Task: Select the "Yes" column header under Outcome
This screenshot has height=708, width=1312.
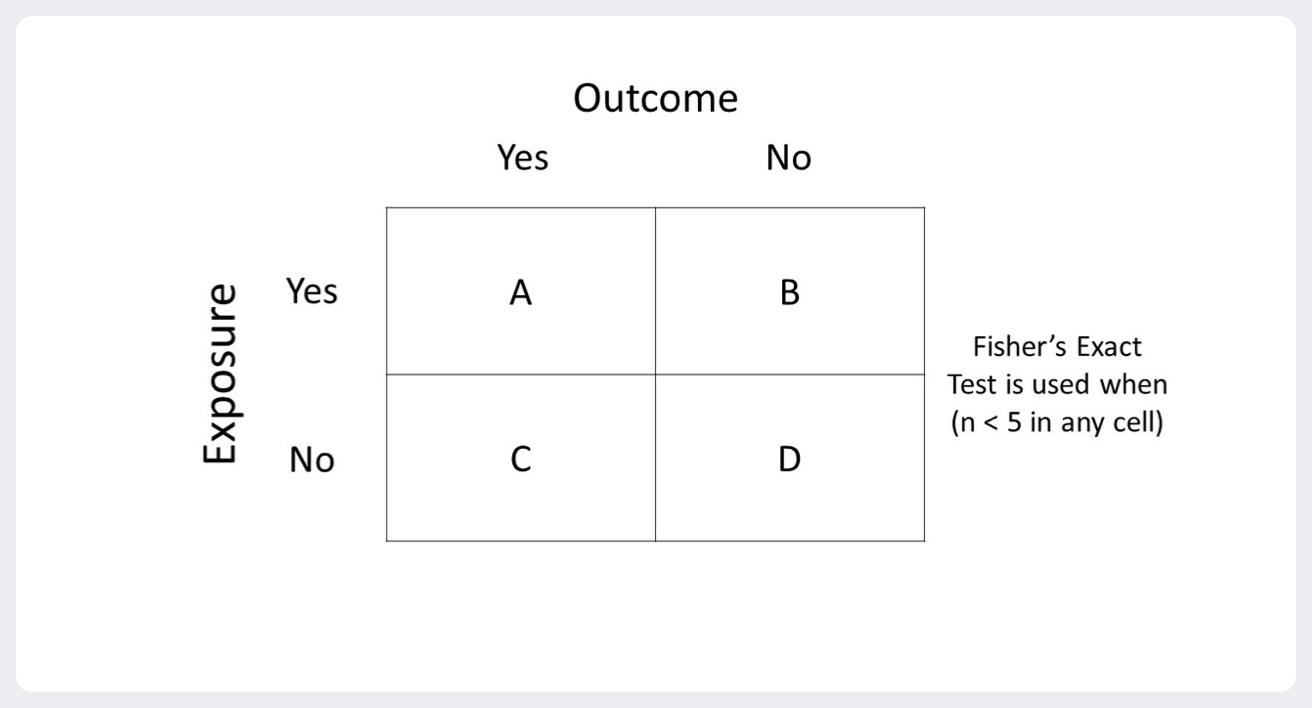Action: pyautogui.click(x=523, y=158)
